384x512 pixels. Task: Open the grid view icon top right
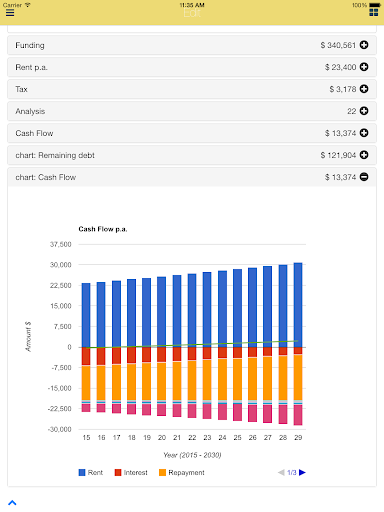[x=374, y=12]
